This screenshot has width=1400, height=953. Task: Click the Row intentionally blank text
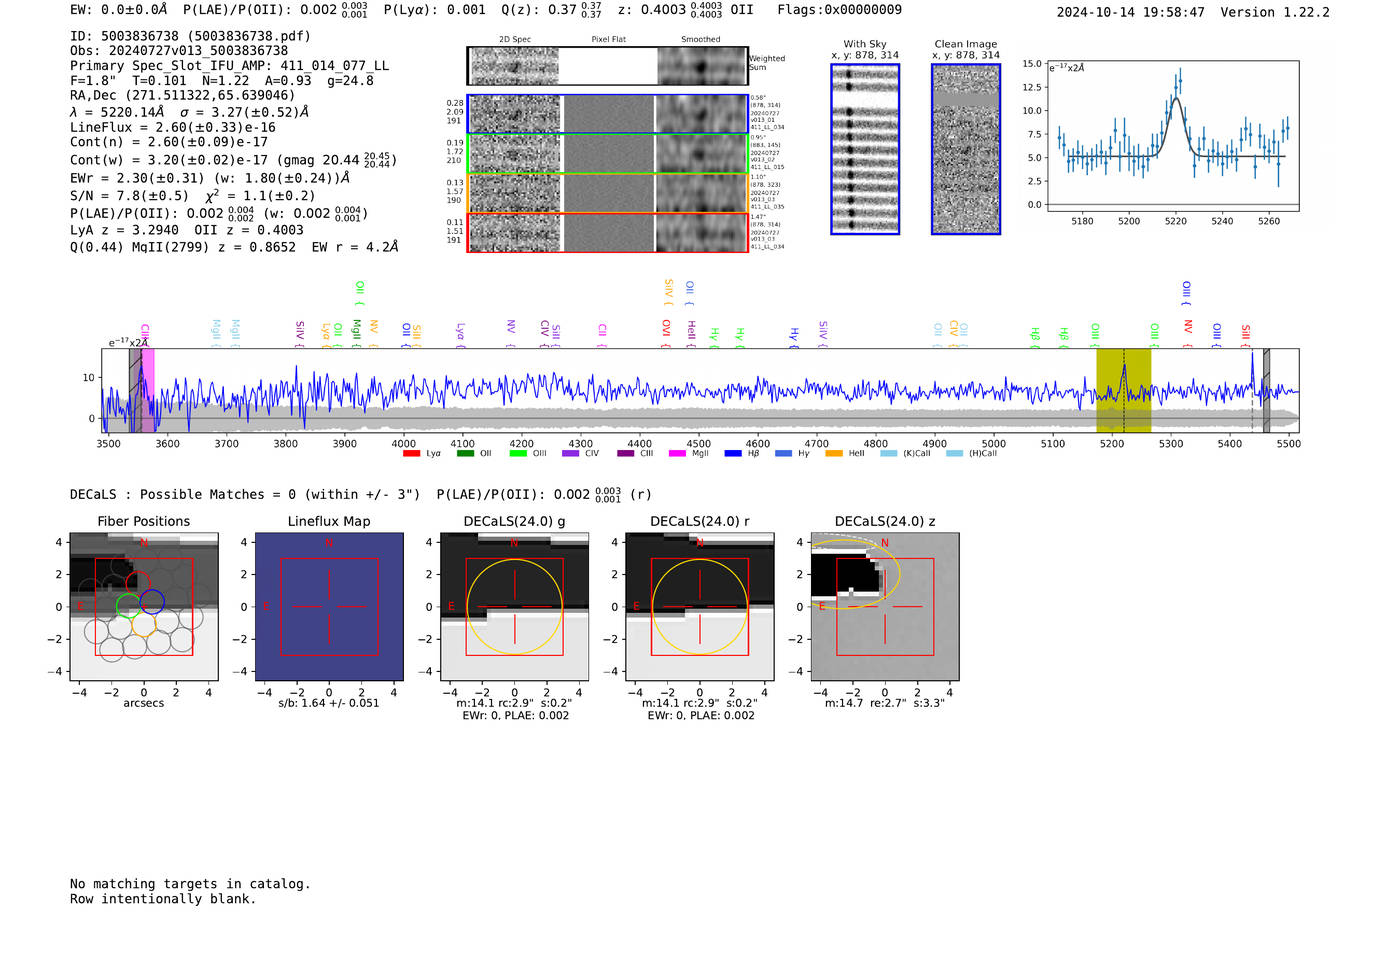(163, 899)
